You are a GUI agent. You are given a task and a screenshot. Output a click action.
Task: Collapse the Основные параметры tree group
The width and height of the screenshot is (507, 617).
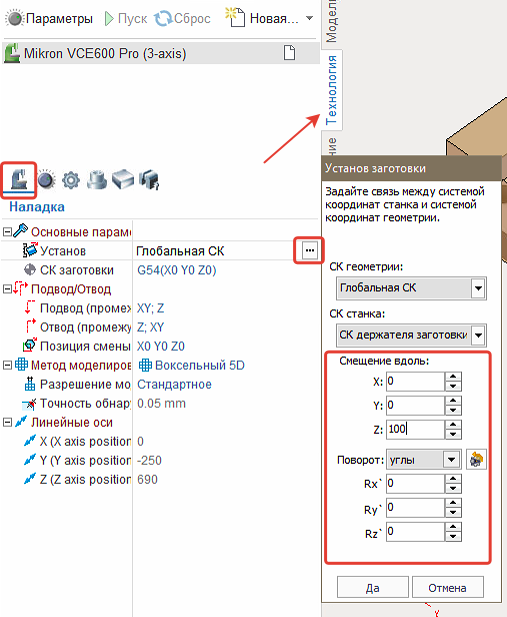point(7,231)
